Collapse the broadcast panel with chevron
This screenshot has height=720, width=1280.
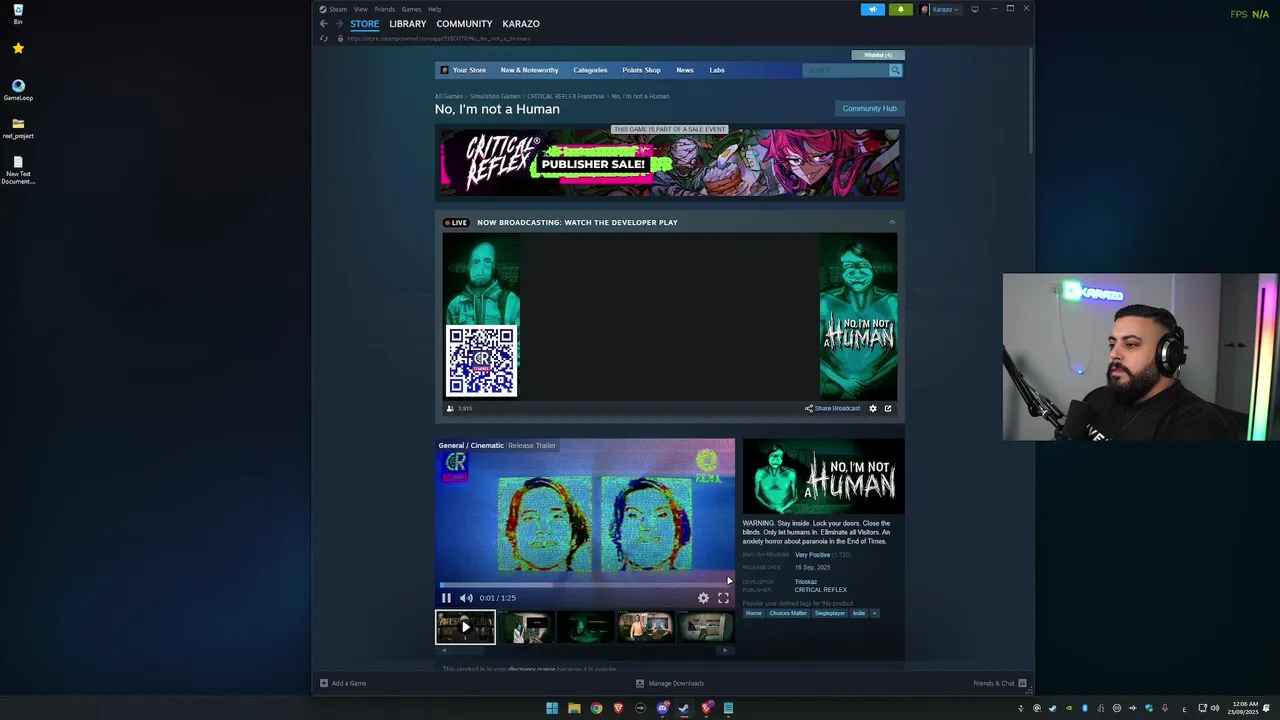click(x=892, y=222)
